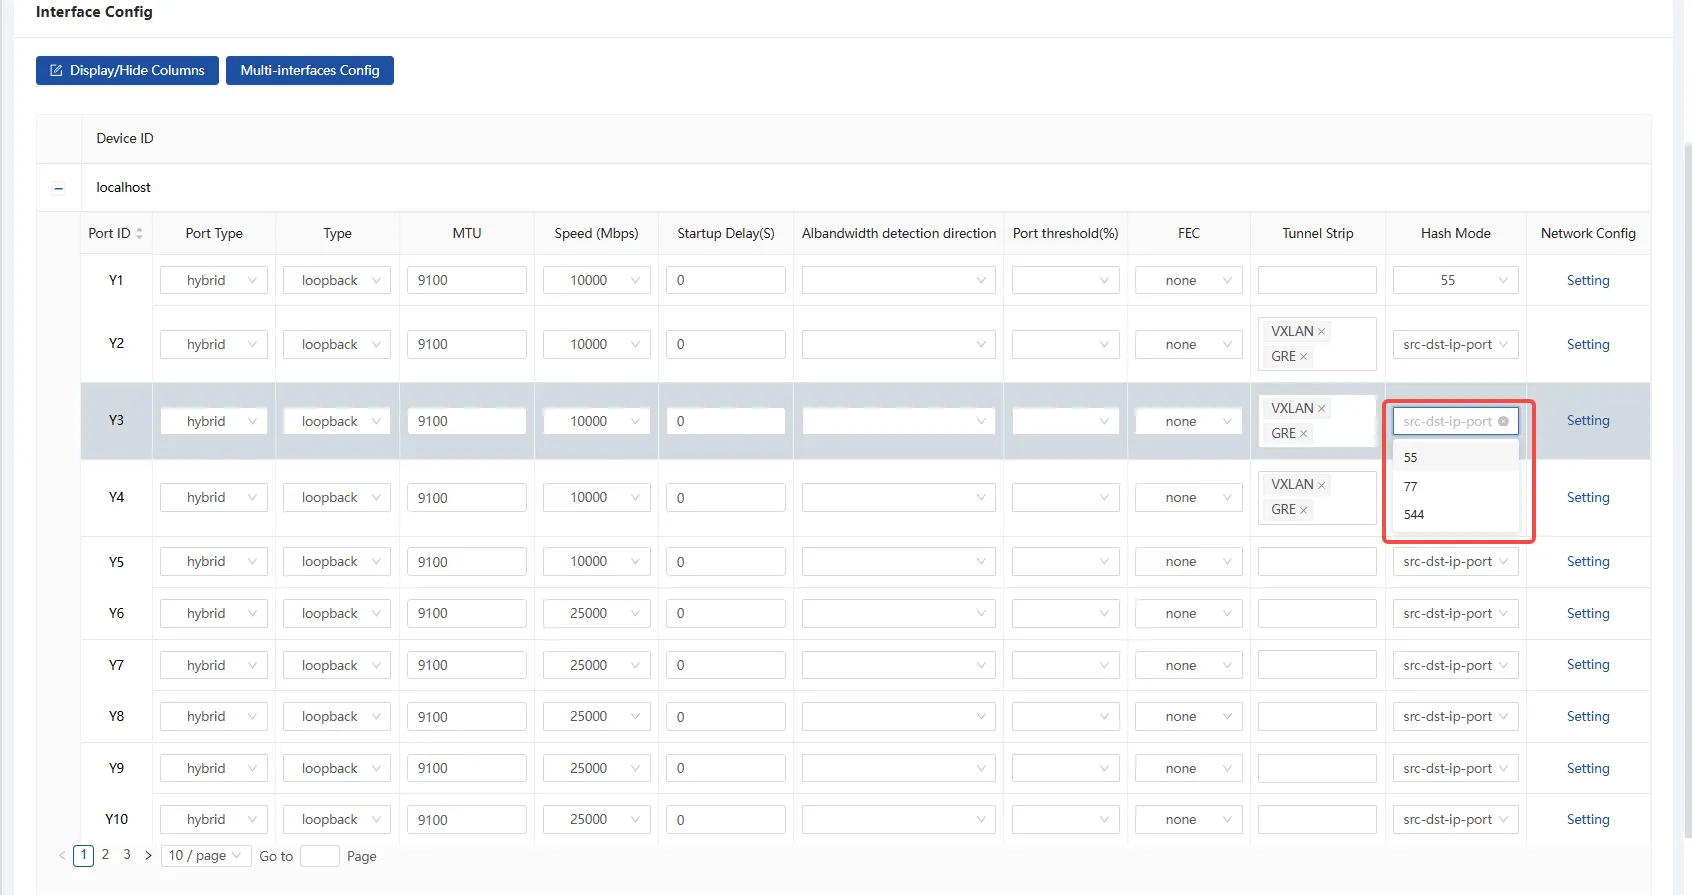Click Setting link for port Y3
This screenshot has height=895, width=1692.
(x=1588, y=420)
